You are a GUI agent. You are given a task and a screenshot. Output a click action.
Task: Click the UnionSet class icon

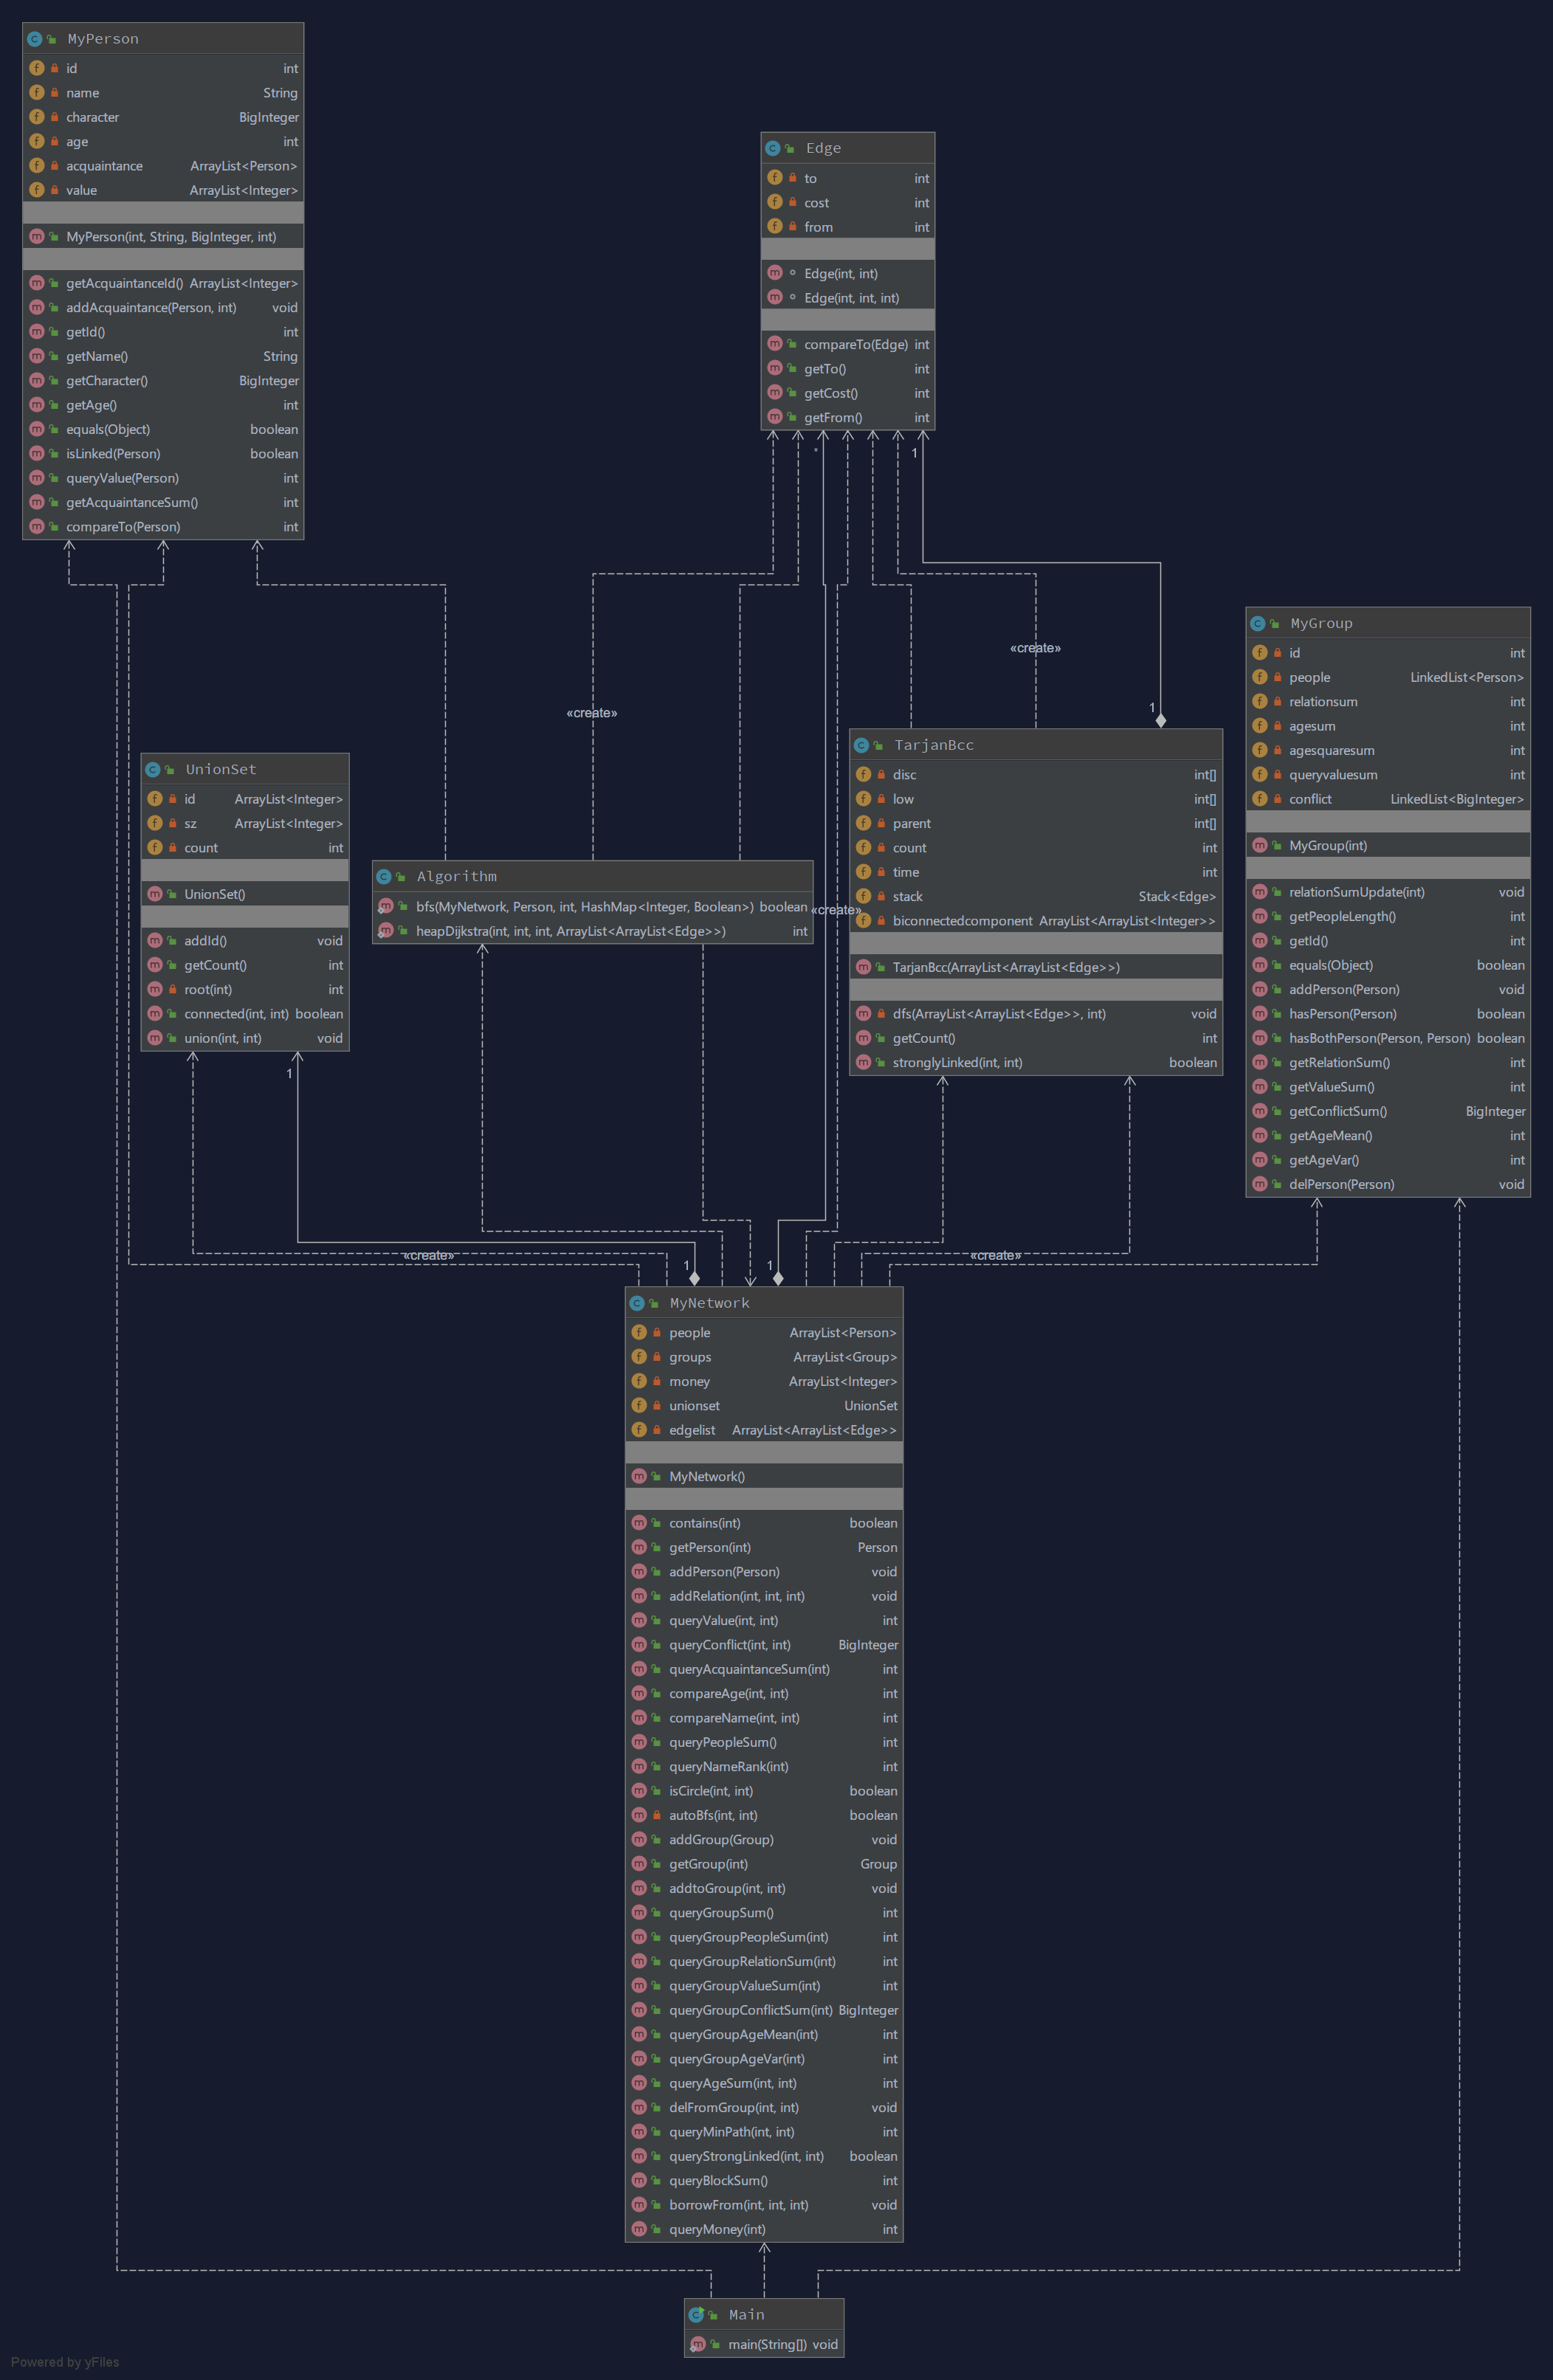[x=153, y=769]
